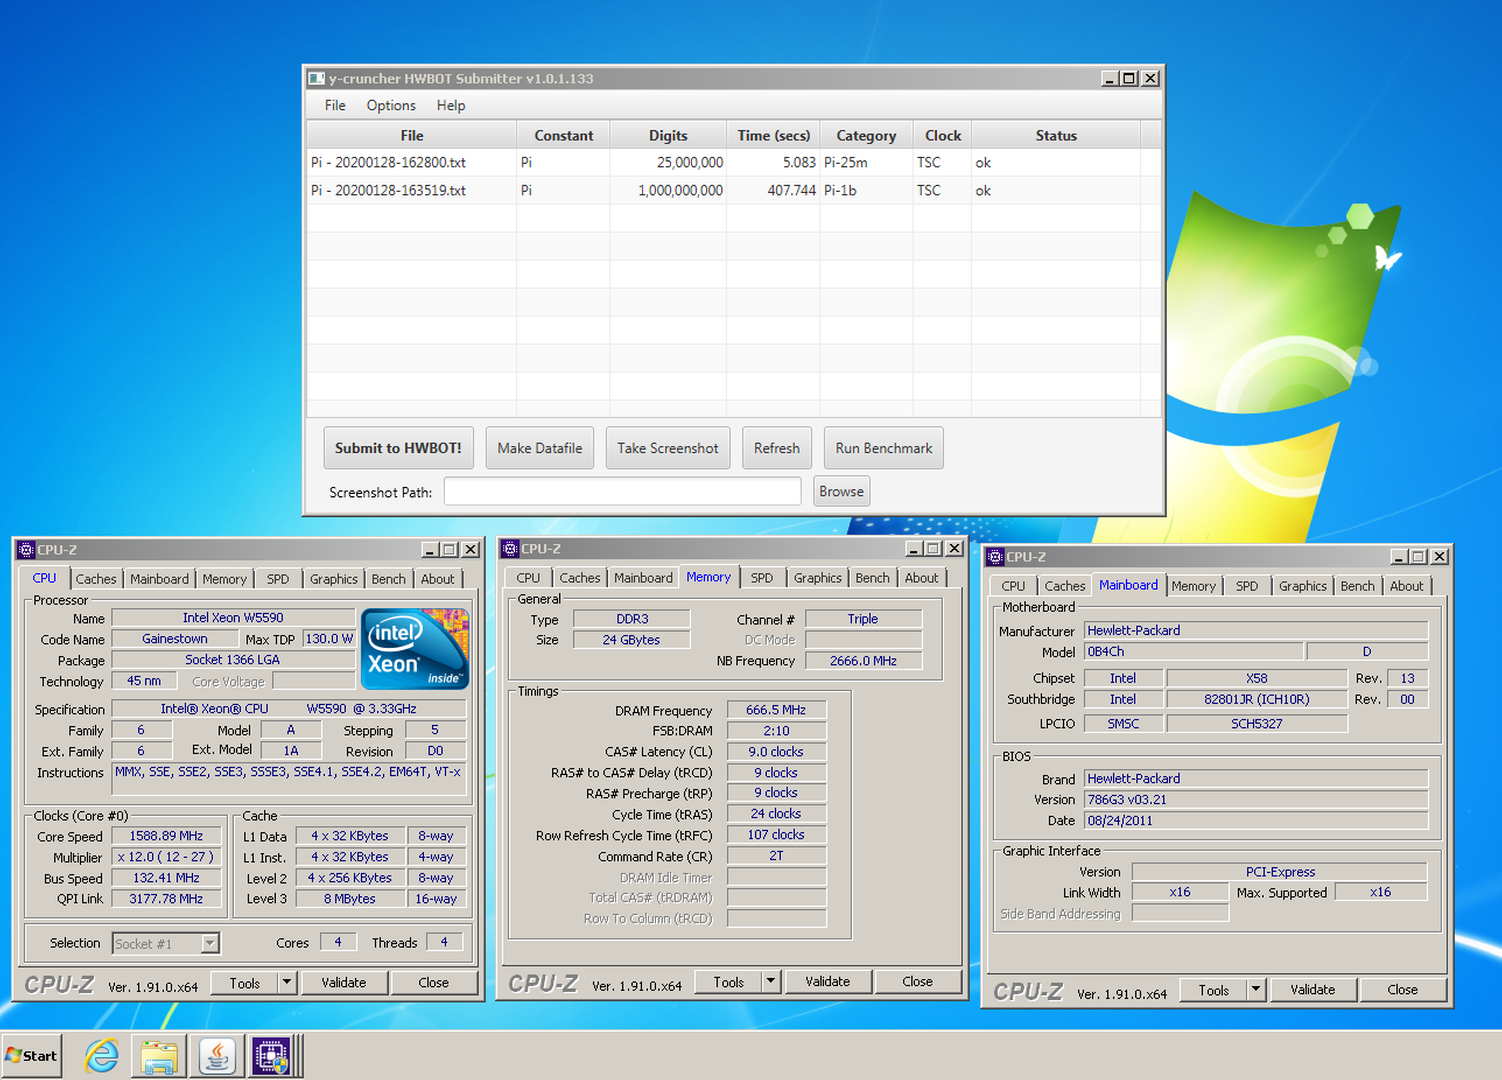Image resolution: width=1502 pixels, height=1080 pixels.
Task: Sort by the Constant column header
Action: coord(564,135)
